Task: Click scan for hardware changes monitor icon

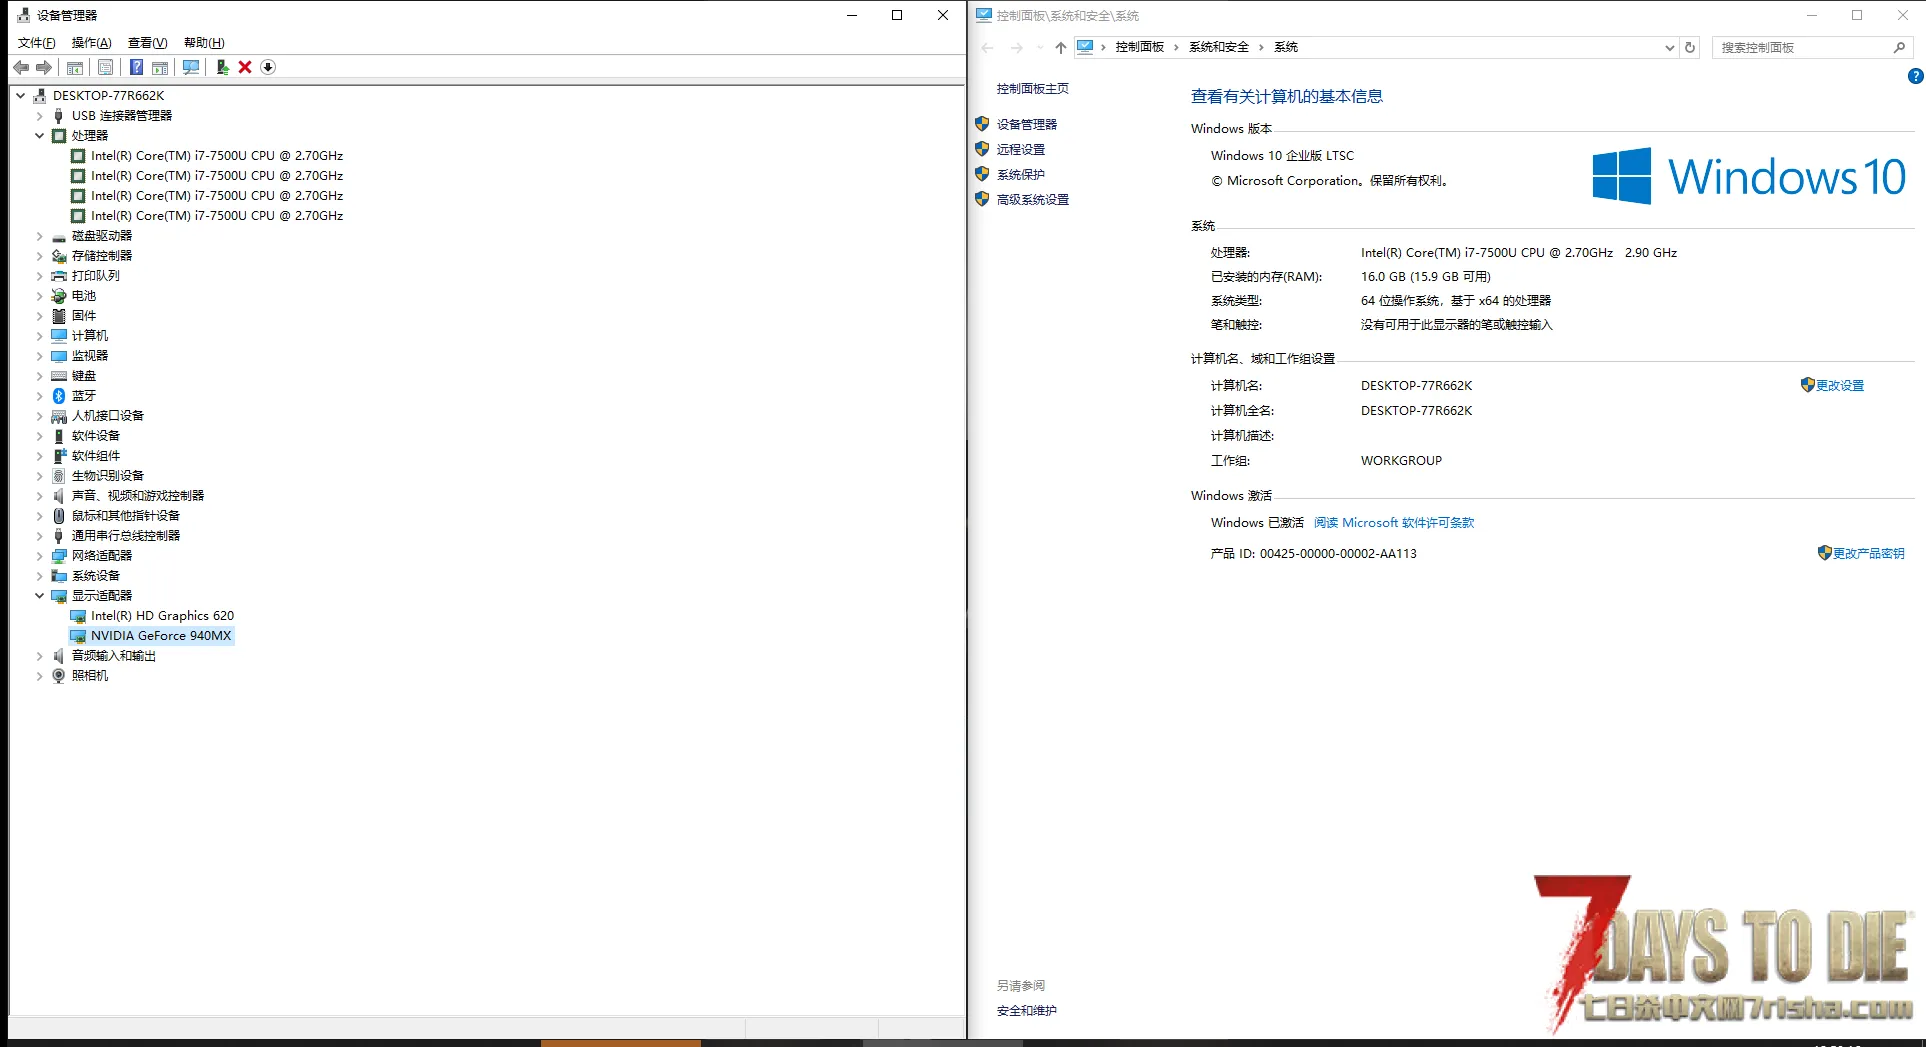Action: point(190,67)
